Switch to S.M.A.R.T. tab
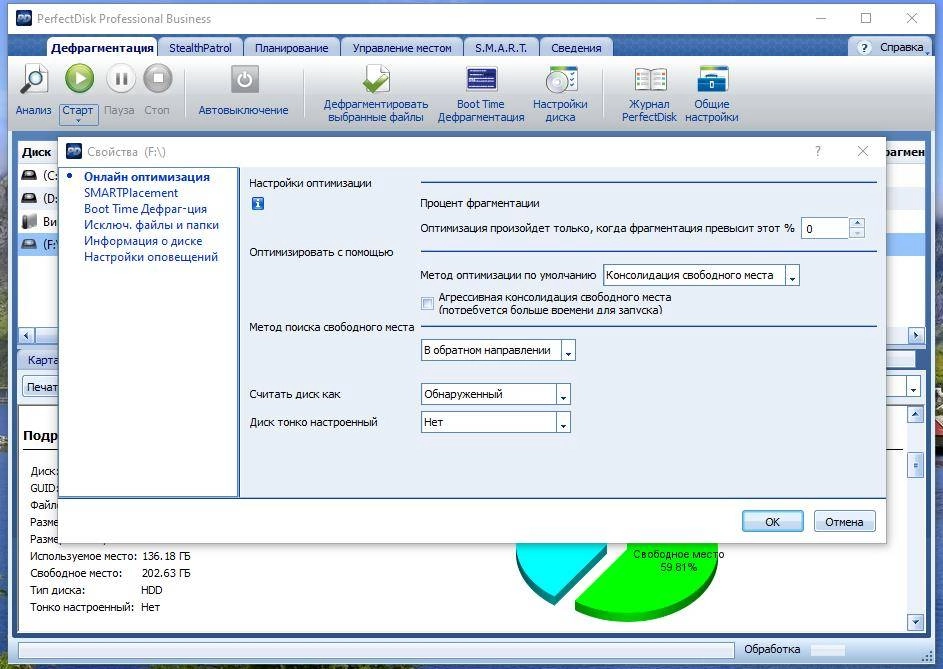This screenshot has height=669, width=943. [501, 48]
